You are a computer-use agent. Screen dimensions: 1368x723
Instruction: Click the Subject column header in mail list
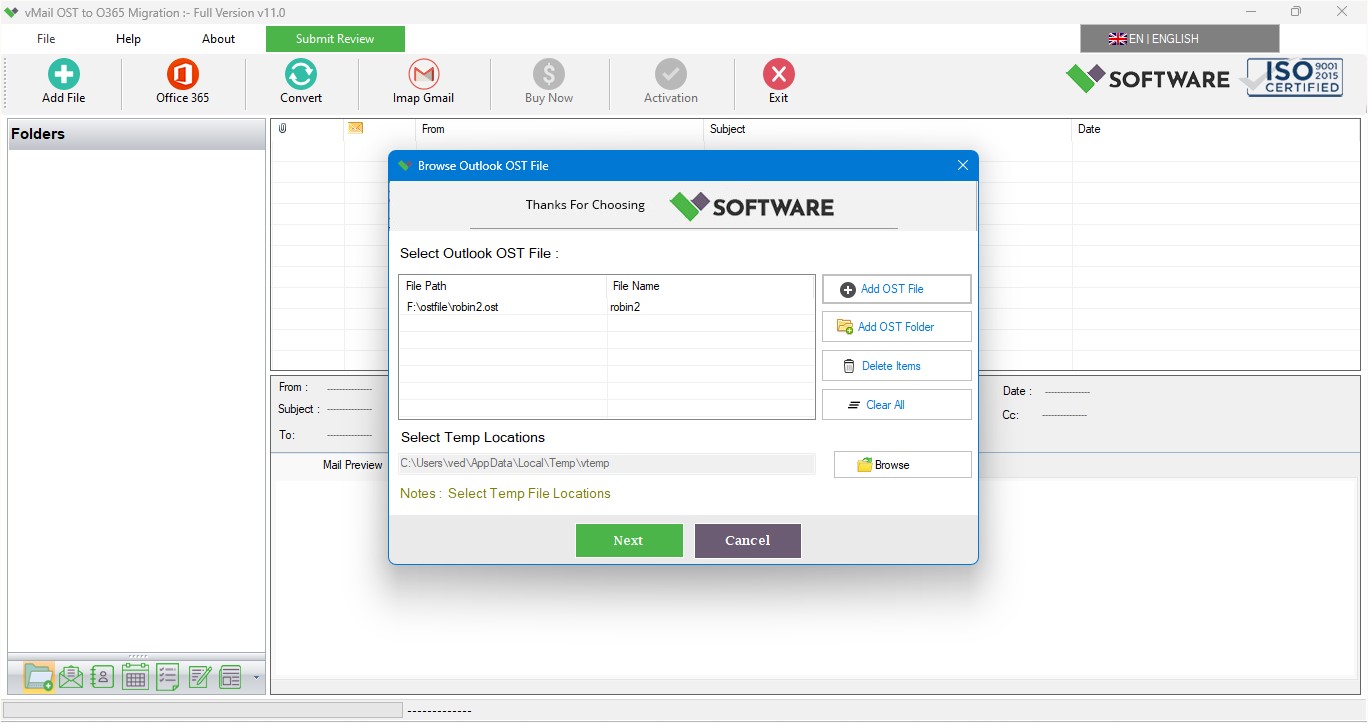[887, 129]
